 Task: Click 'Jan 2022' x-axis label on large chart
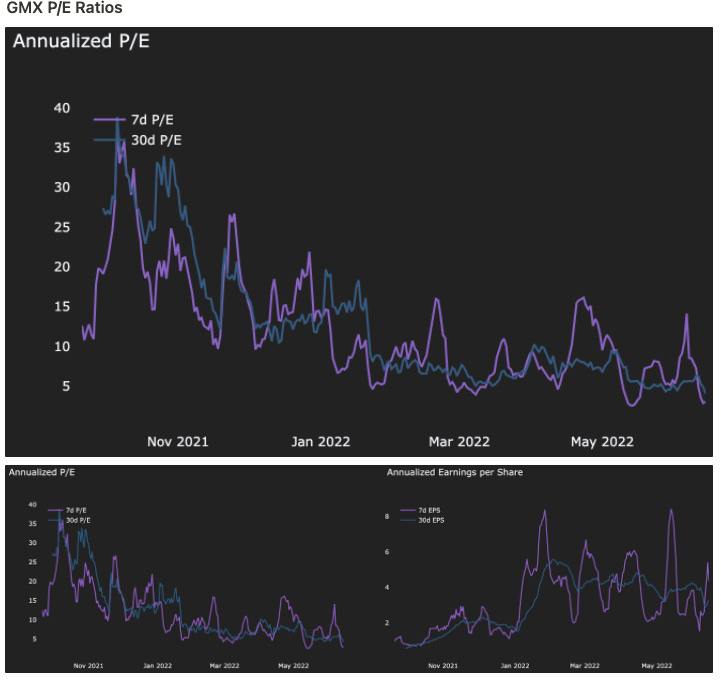(x=320, y=442)
